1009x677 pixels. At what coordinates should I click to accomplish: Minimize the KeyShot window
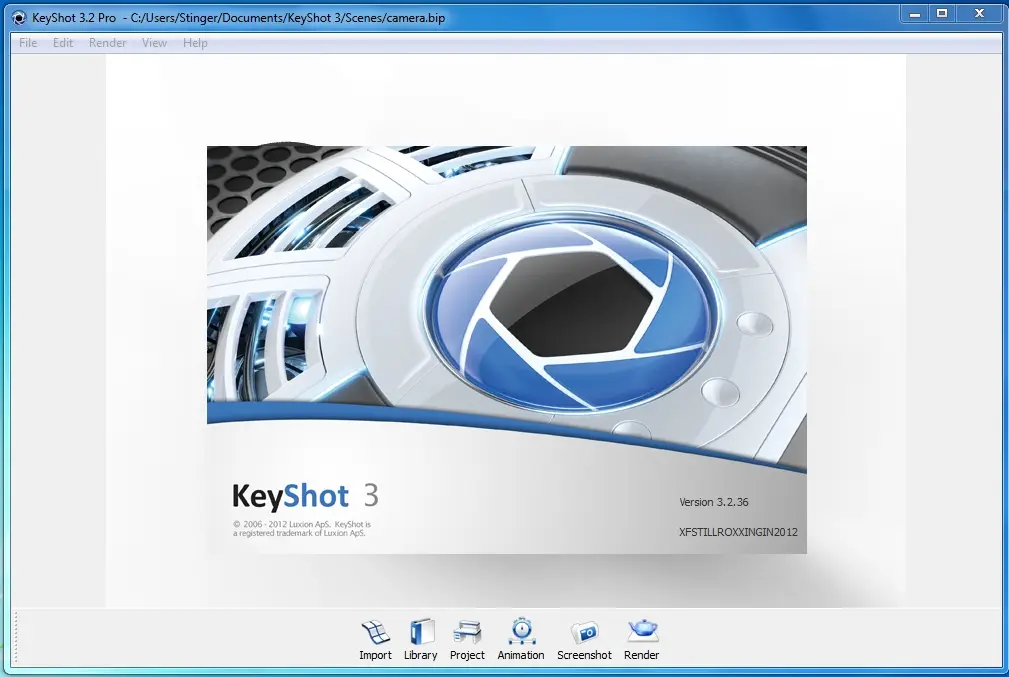click(914, 14)
